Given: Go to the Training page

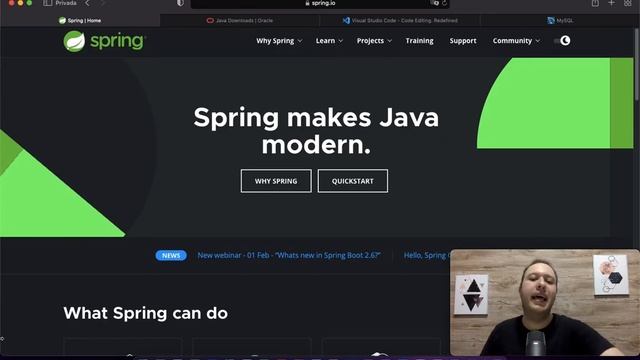Looking at the screenshot, I should [x=419, y=41].
